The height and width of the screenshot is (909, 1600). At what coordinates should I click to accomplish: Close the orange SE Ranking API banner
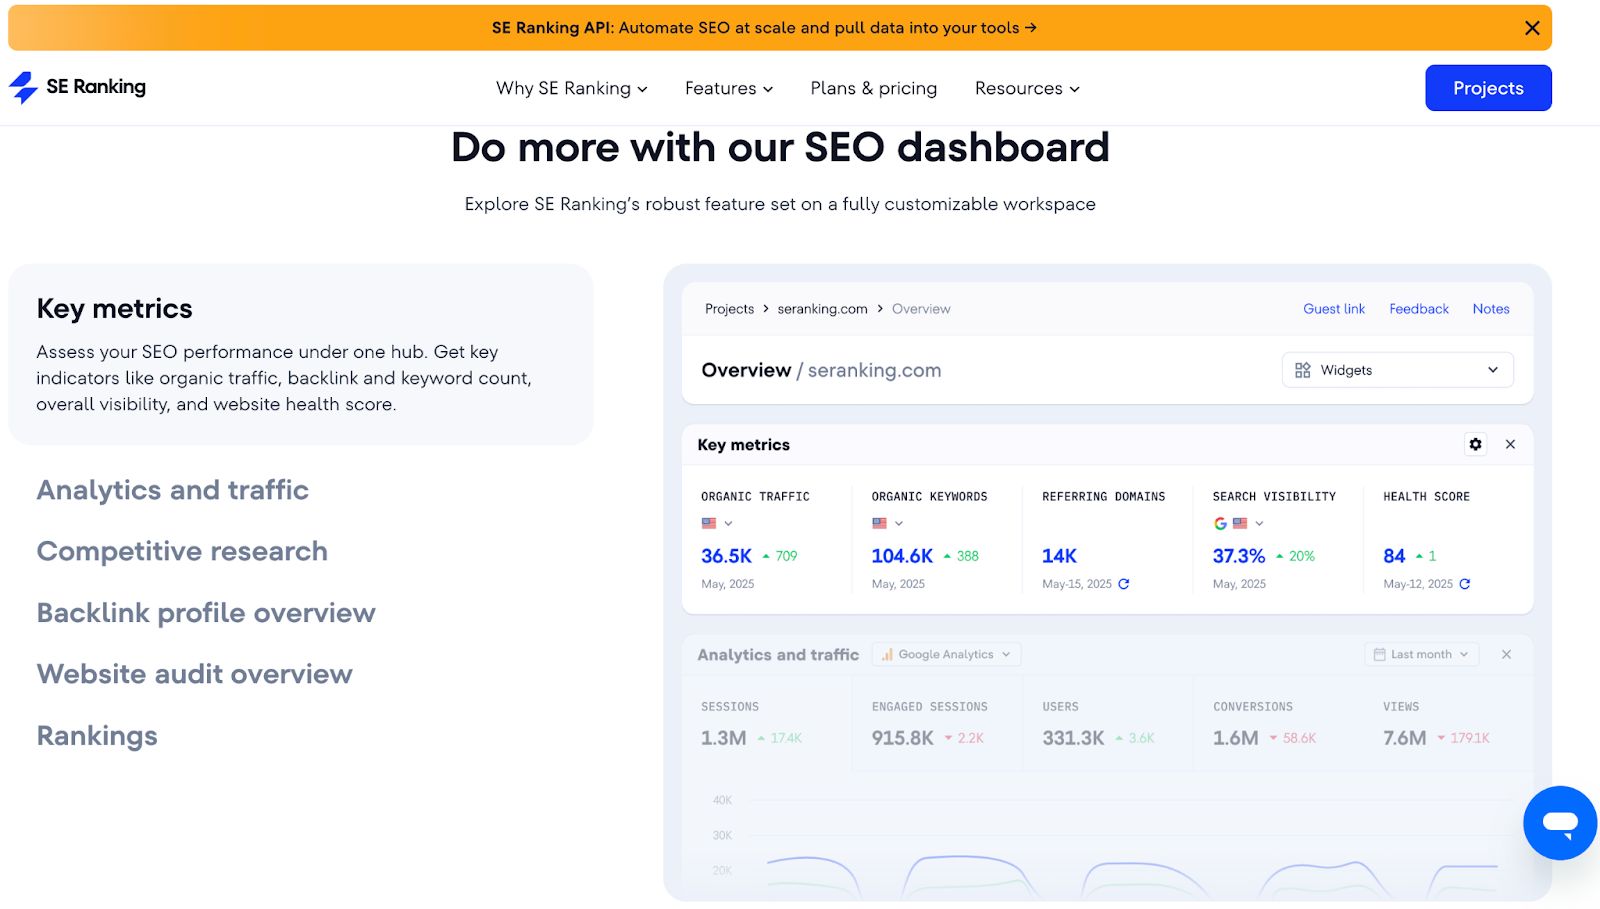pyautogui.click(x=1531, y=28)
